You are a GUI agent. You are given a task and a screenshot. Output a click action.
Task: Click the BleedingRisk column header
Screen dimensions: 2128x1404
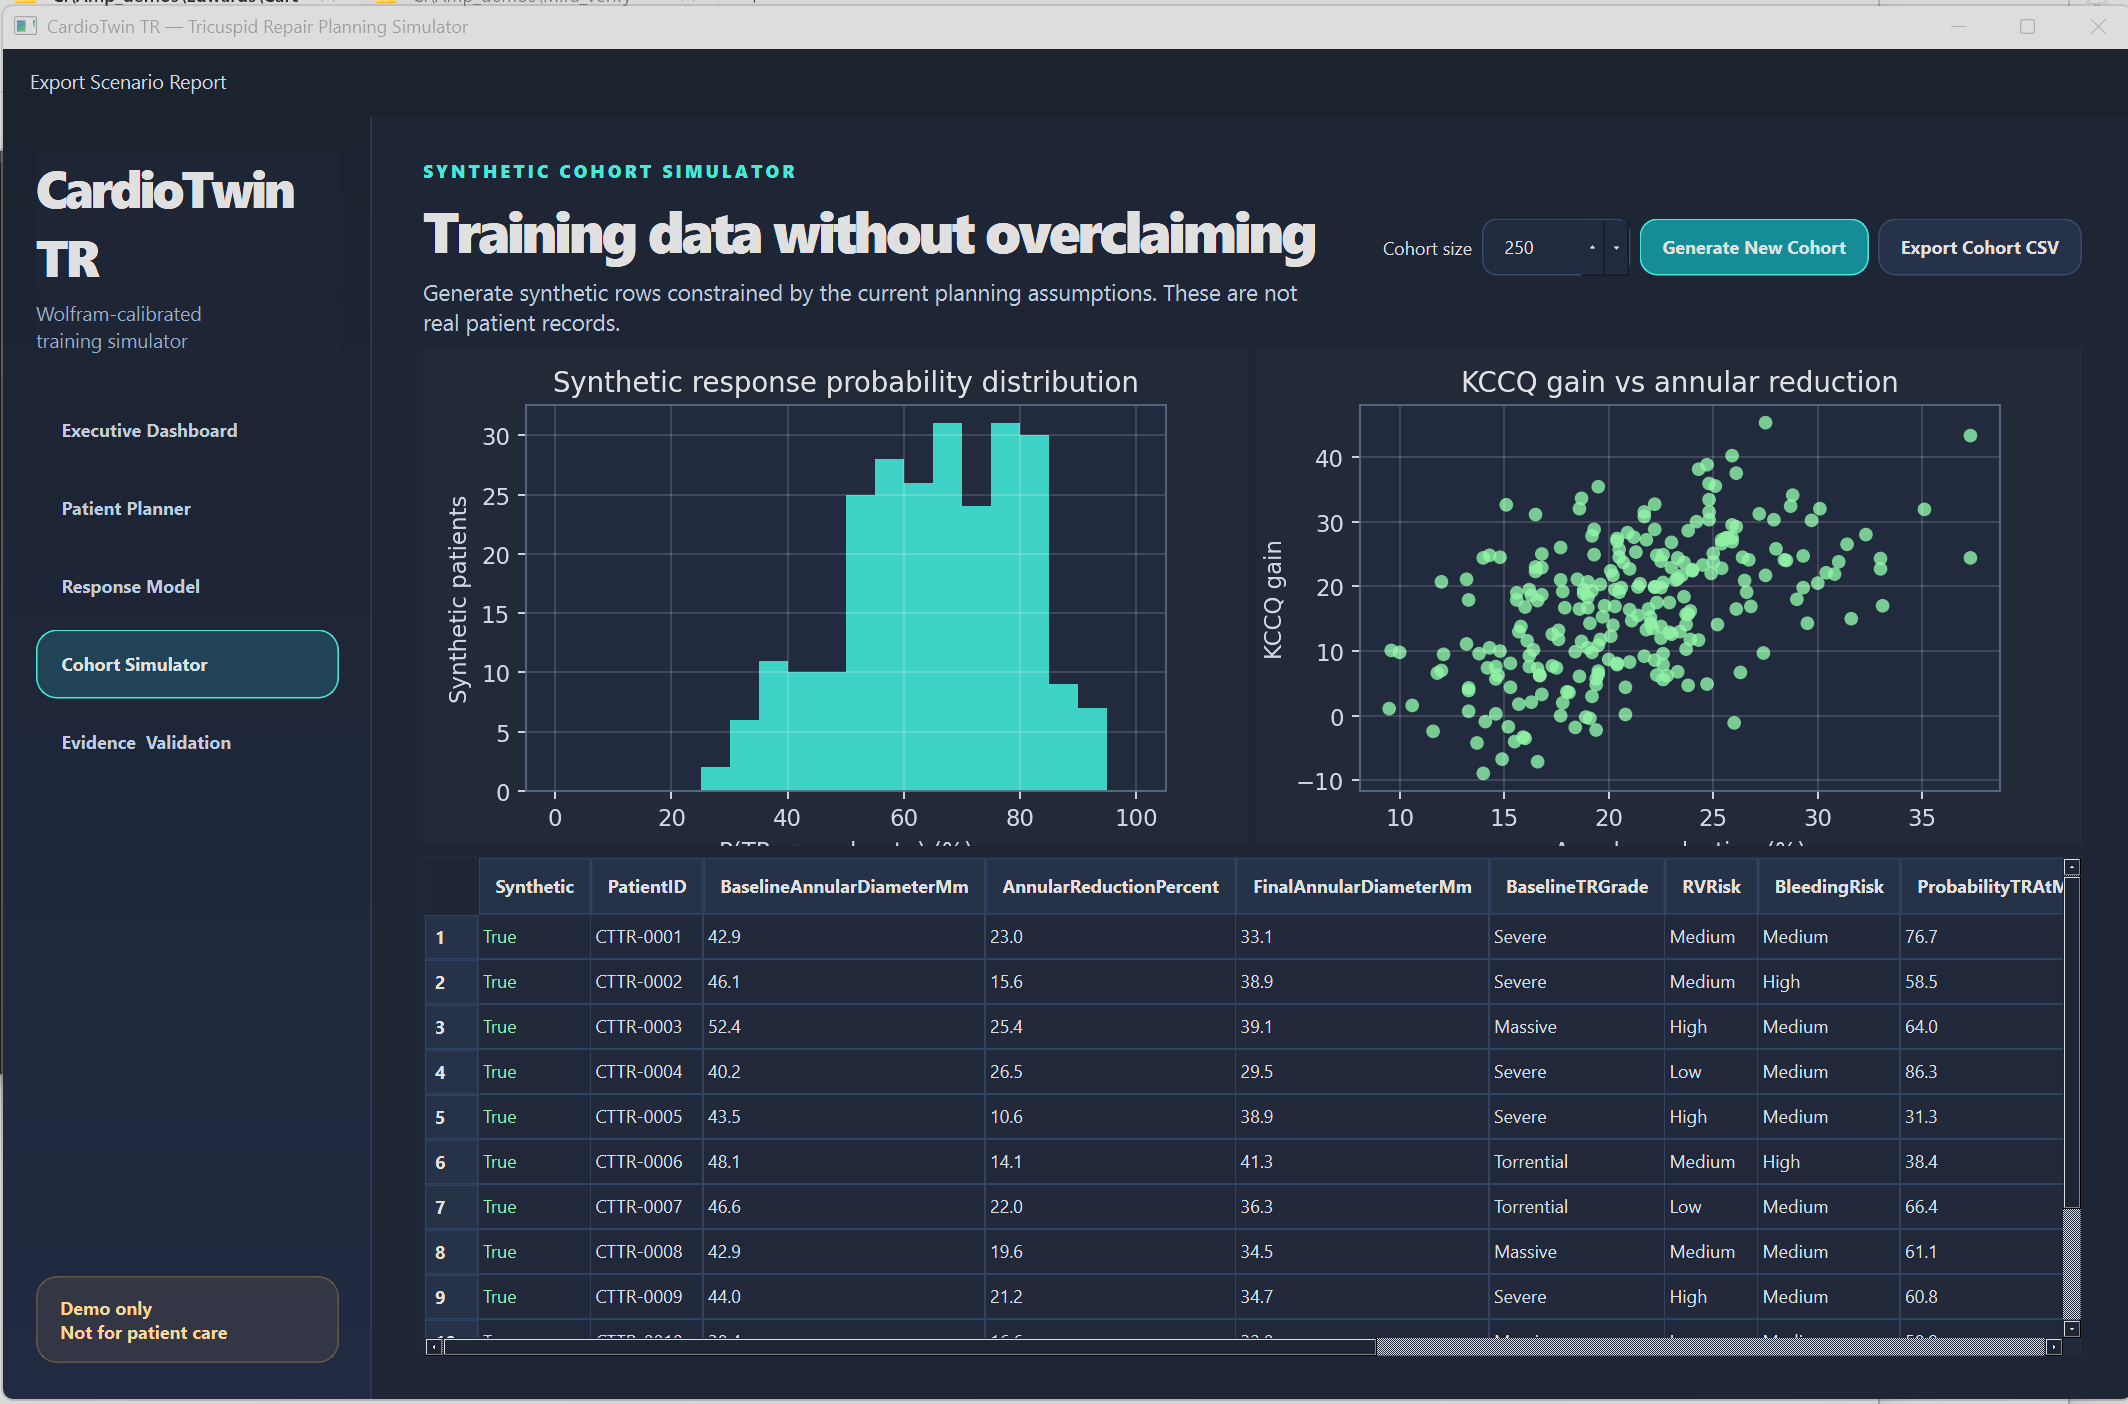pos(1829,886)
